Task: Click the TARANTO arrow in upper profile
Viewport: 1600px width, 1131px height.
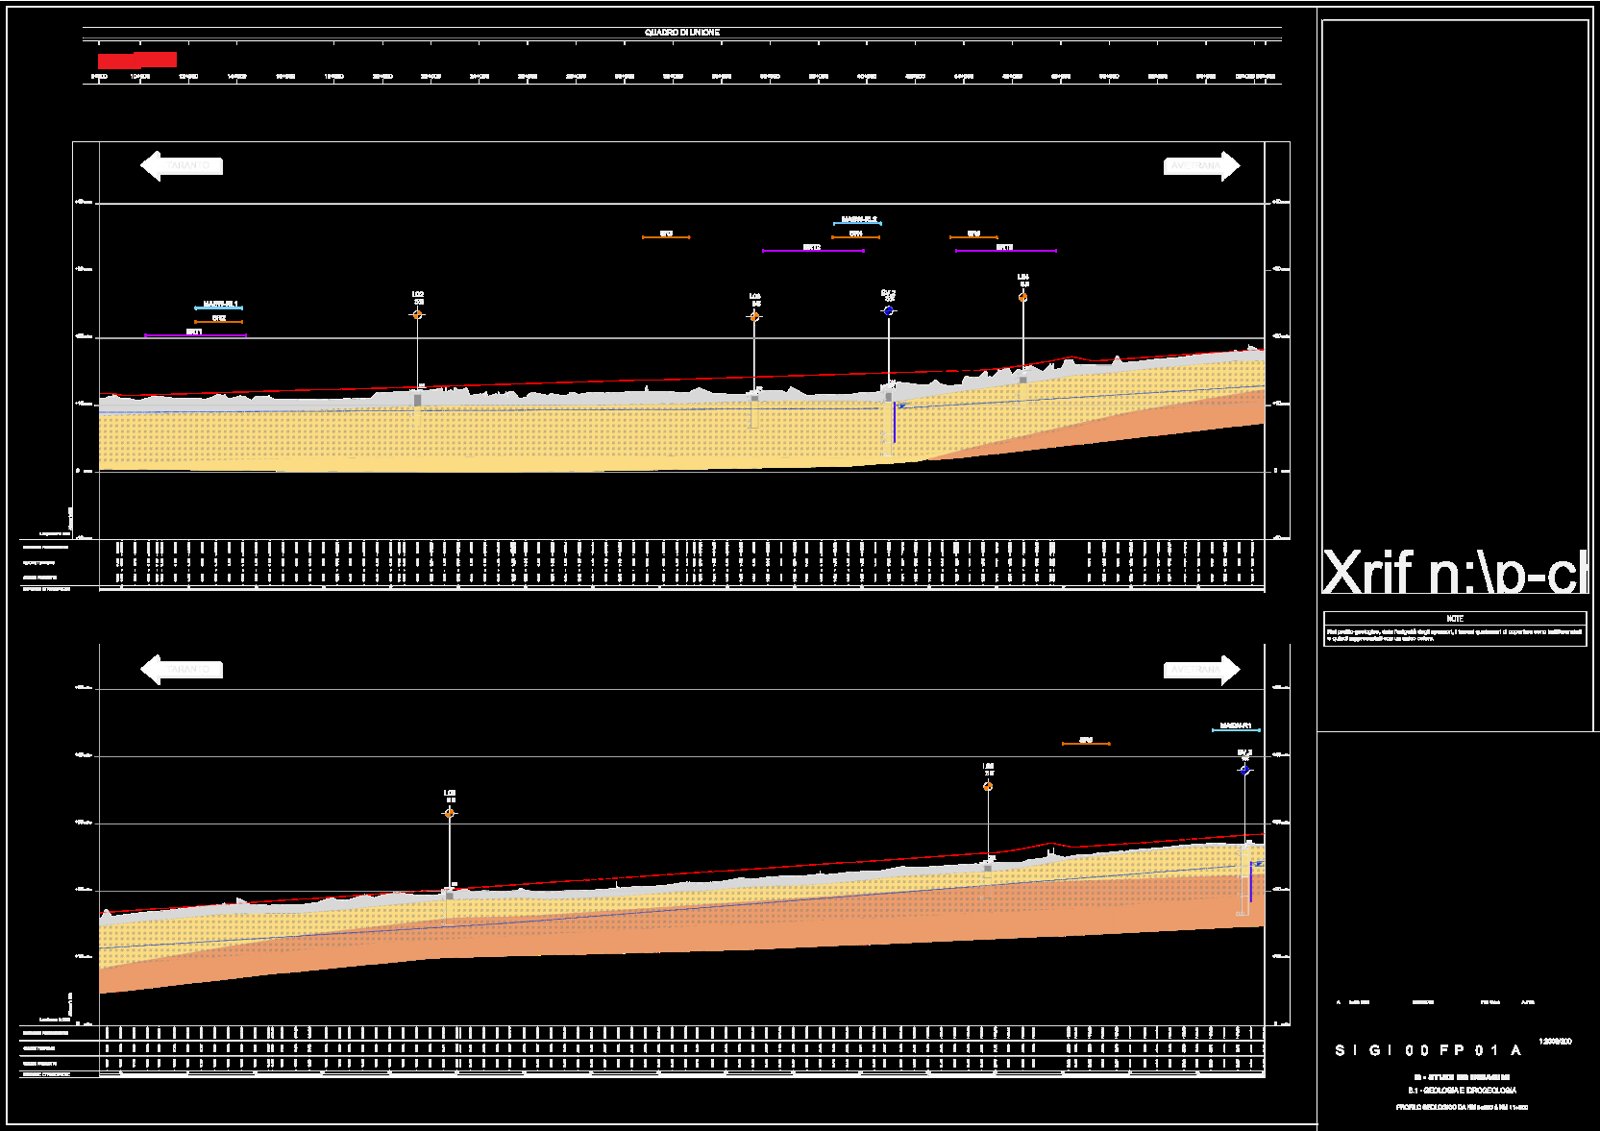Action: tap(181, 166)
